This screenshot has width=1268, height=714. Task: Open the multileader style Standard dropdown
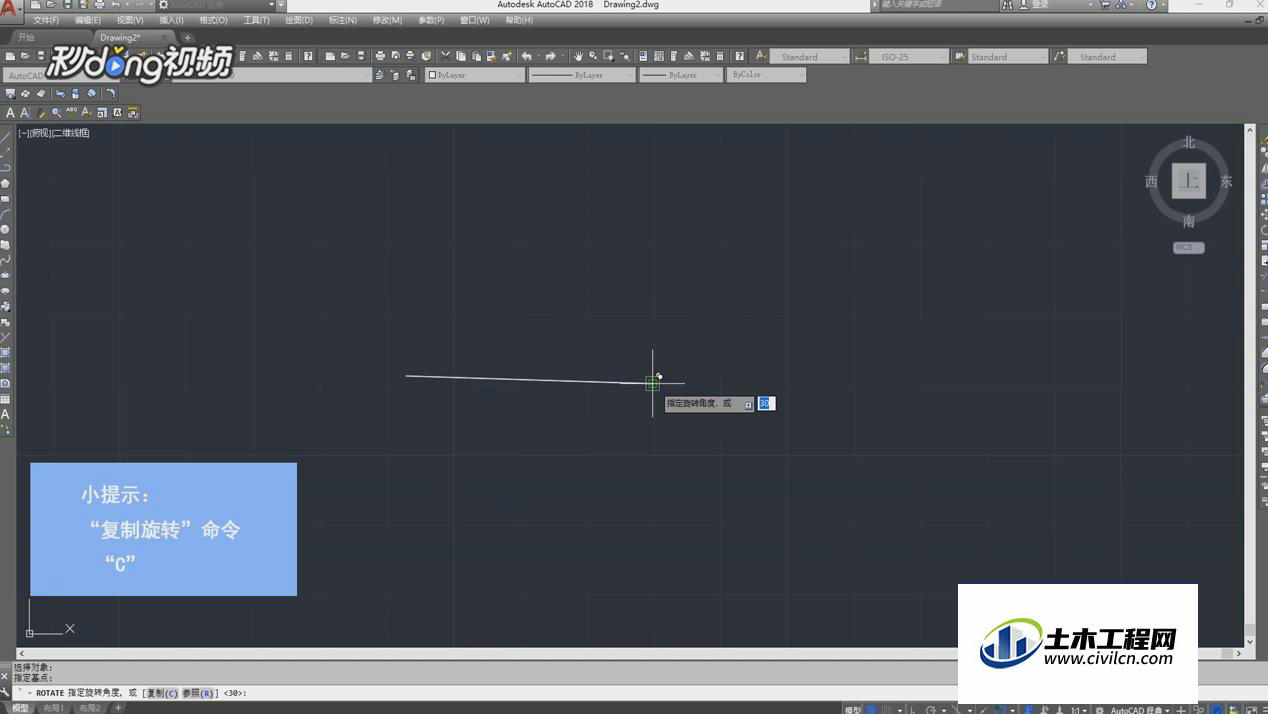[x=1106, y=57]
